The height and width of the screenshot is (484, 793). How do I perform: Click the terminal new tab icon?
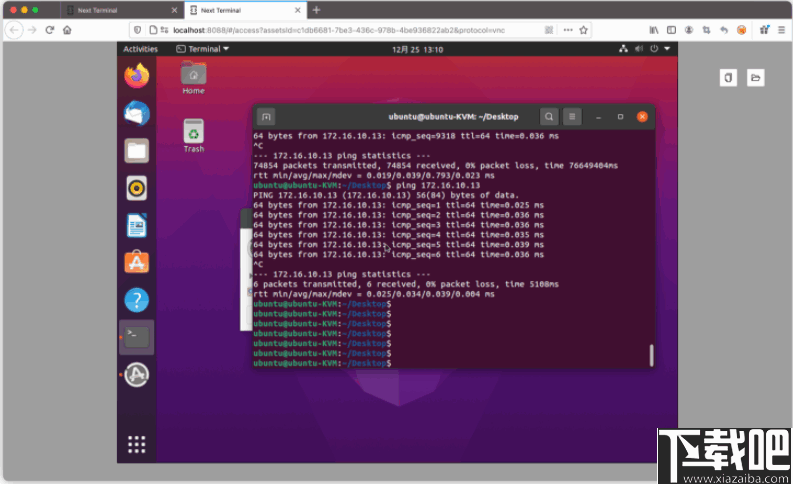pos(266,117)
